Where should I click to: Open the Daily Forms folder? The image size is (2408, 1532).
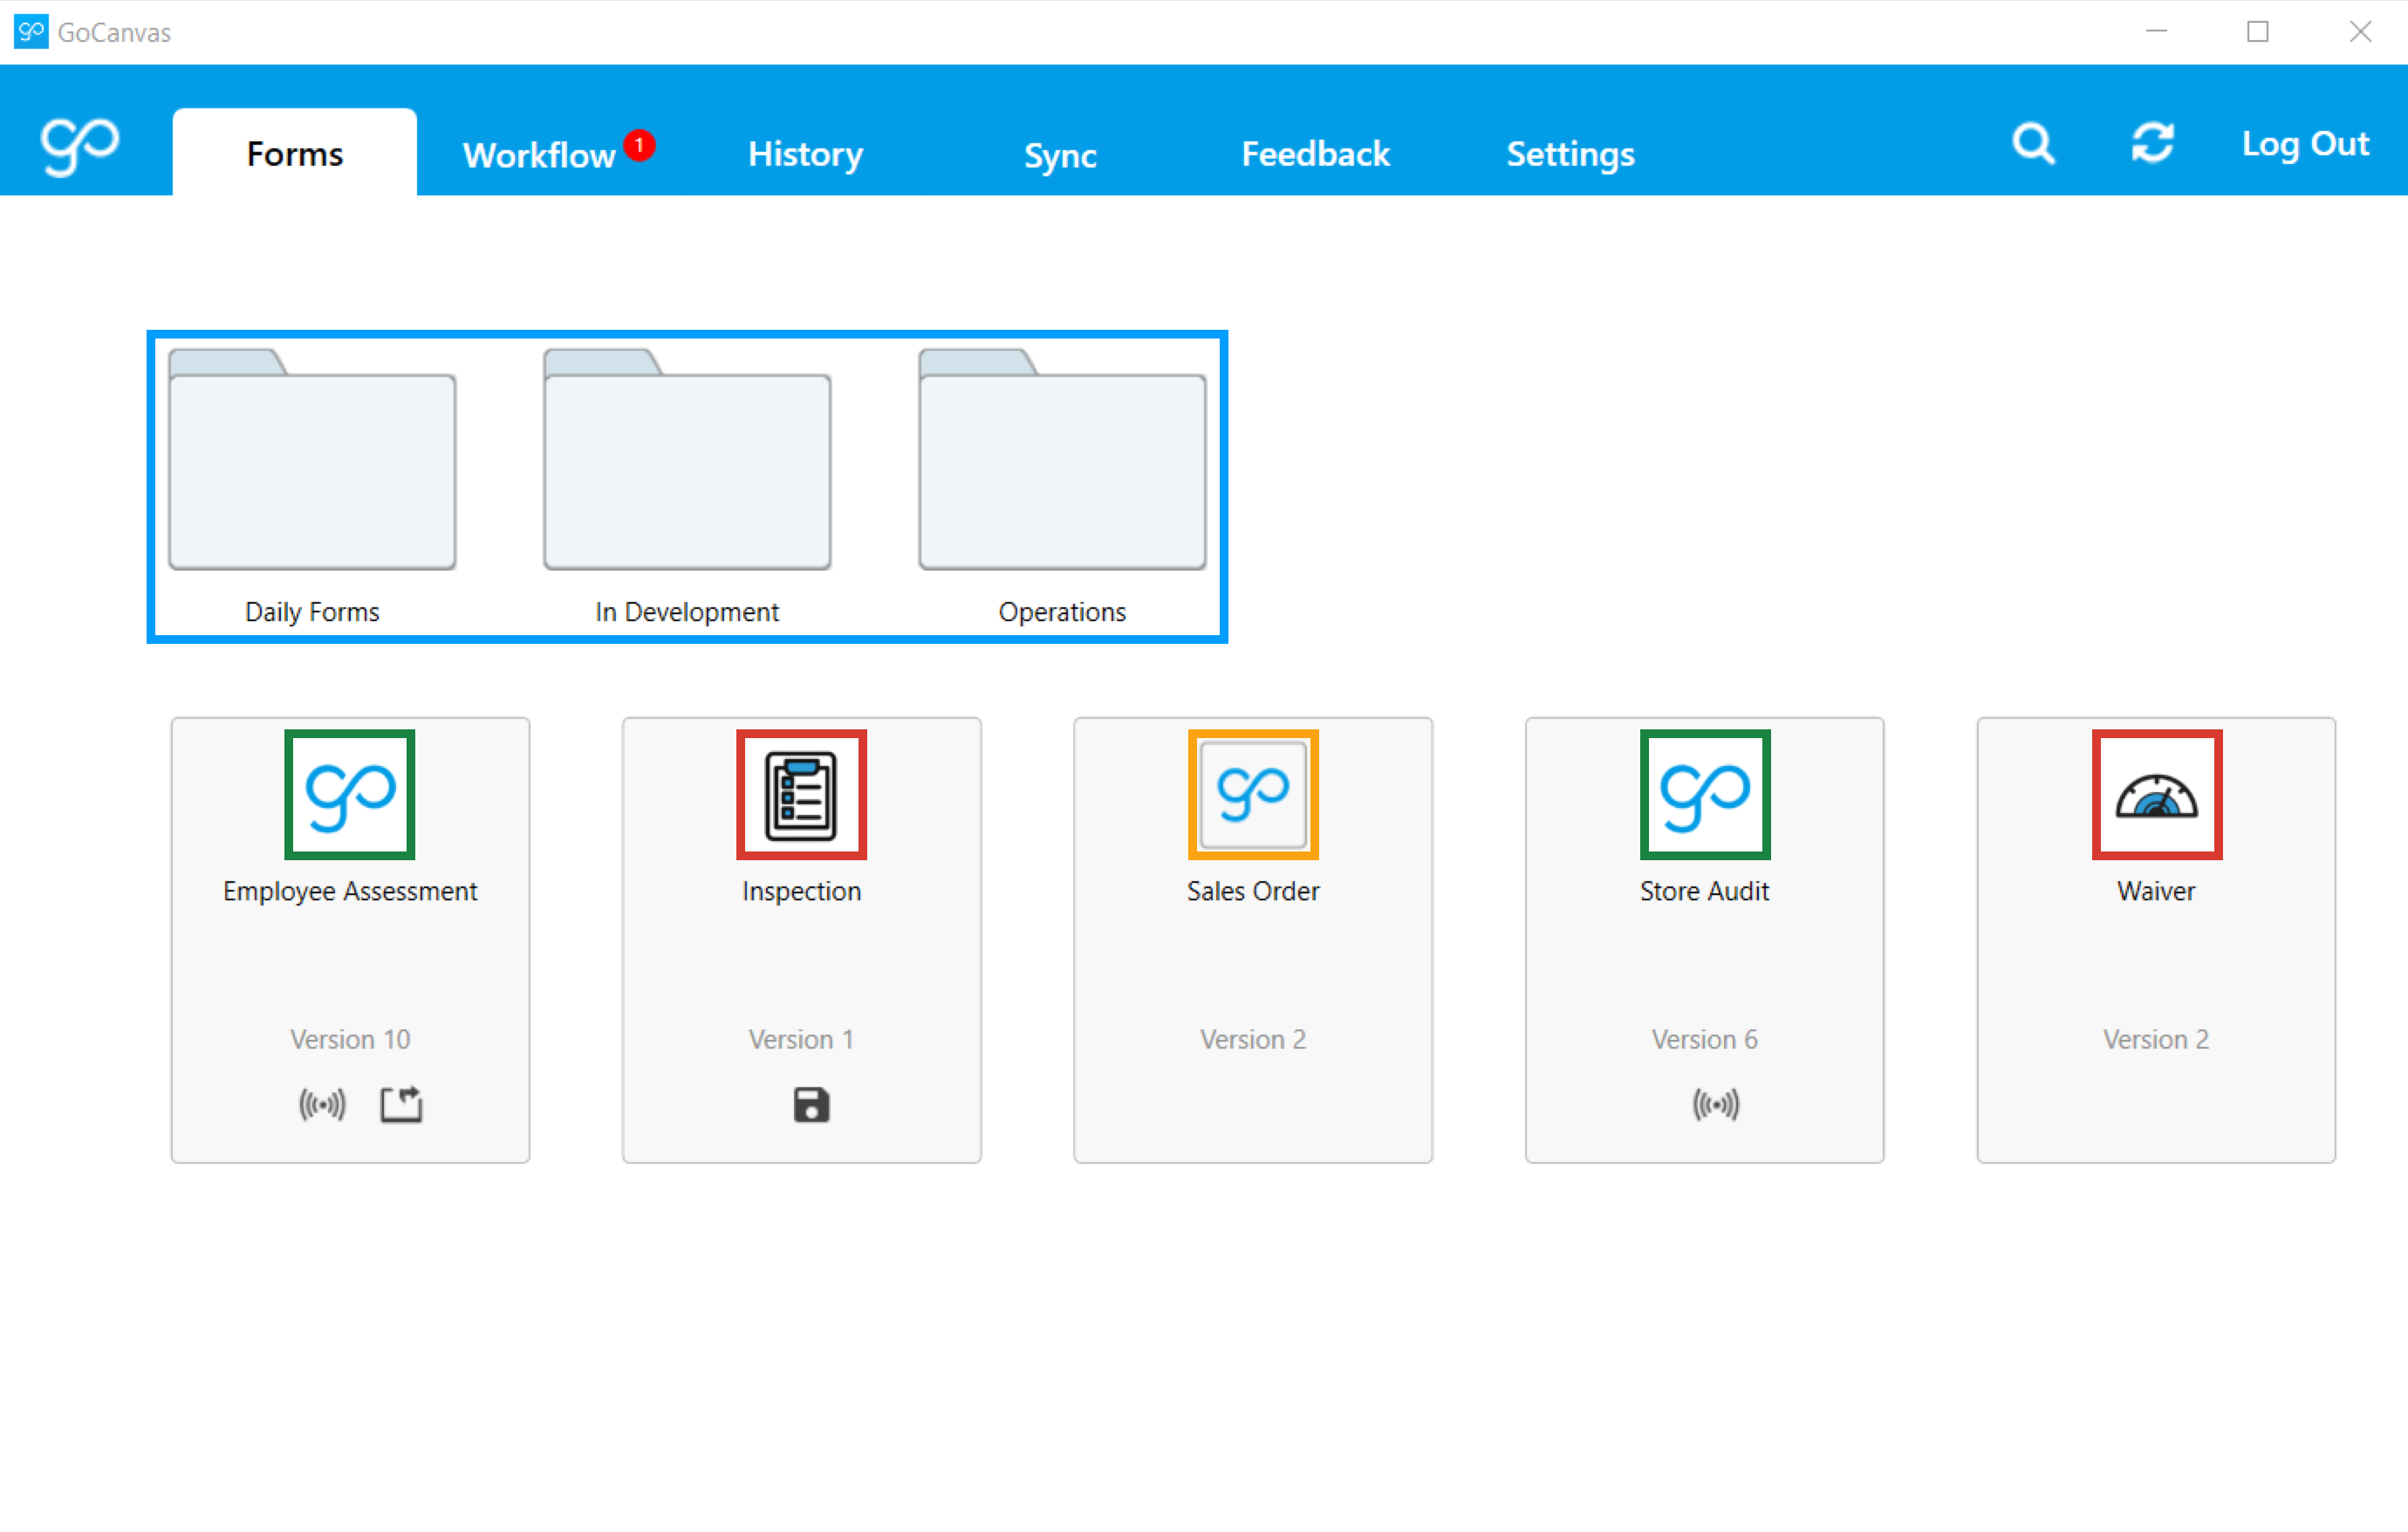pyautogui.click(x=312, y=459)
